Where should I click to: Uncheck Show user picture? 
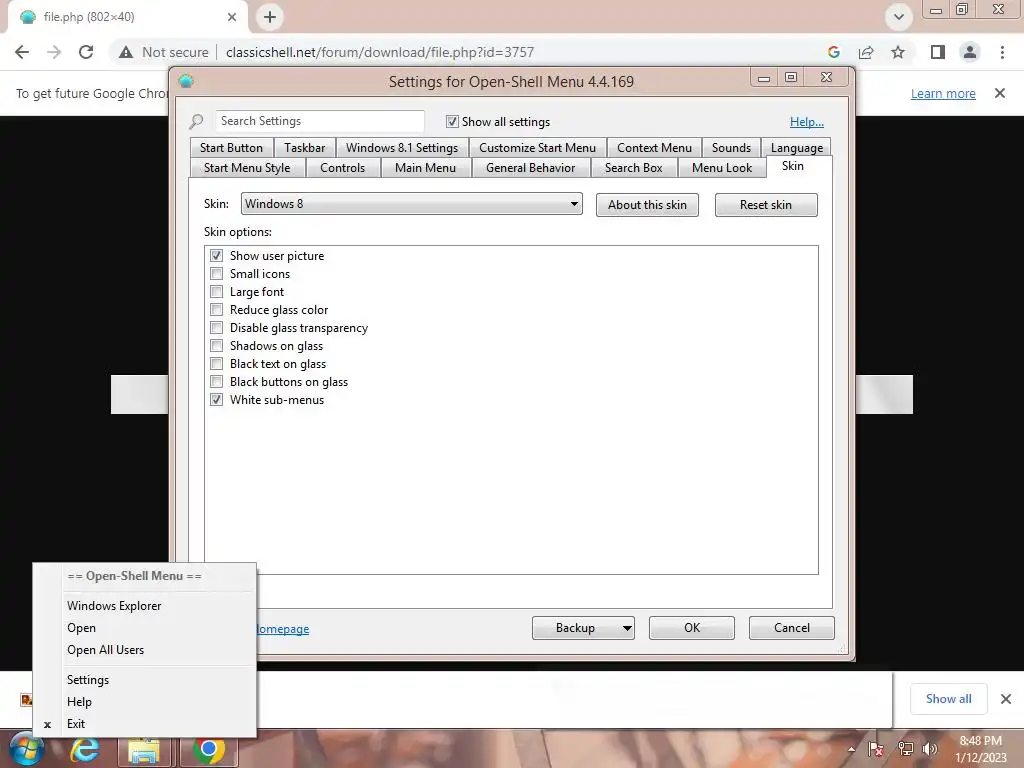[216, 255]
